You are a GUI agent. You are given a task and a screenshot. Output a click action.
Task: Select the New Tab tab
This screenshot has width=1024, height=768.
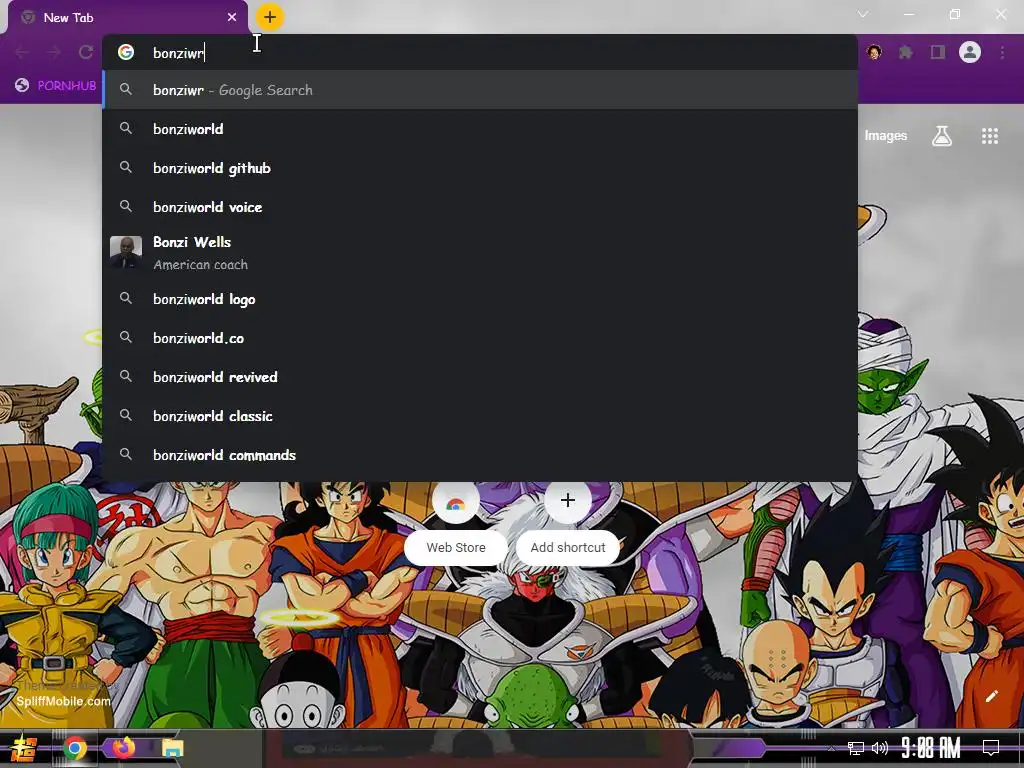point(127,18)
